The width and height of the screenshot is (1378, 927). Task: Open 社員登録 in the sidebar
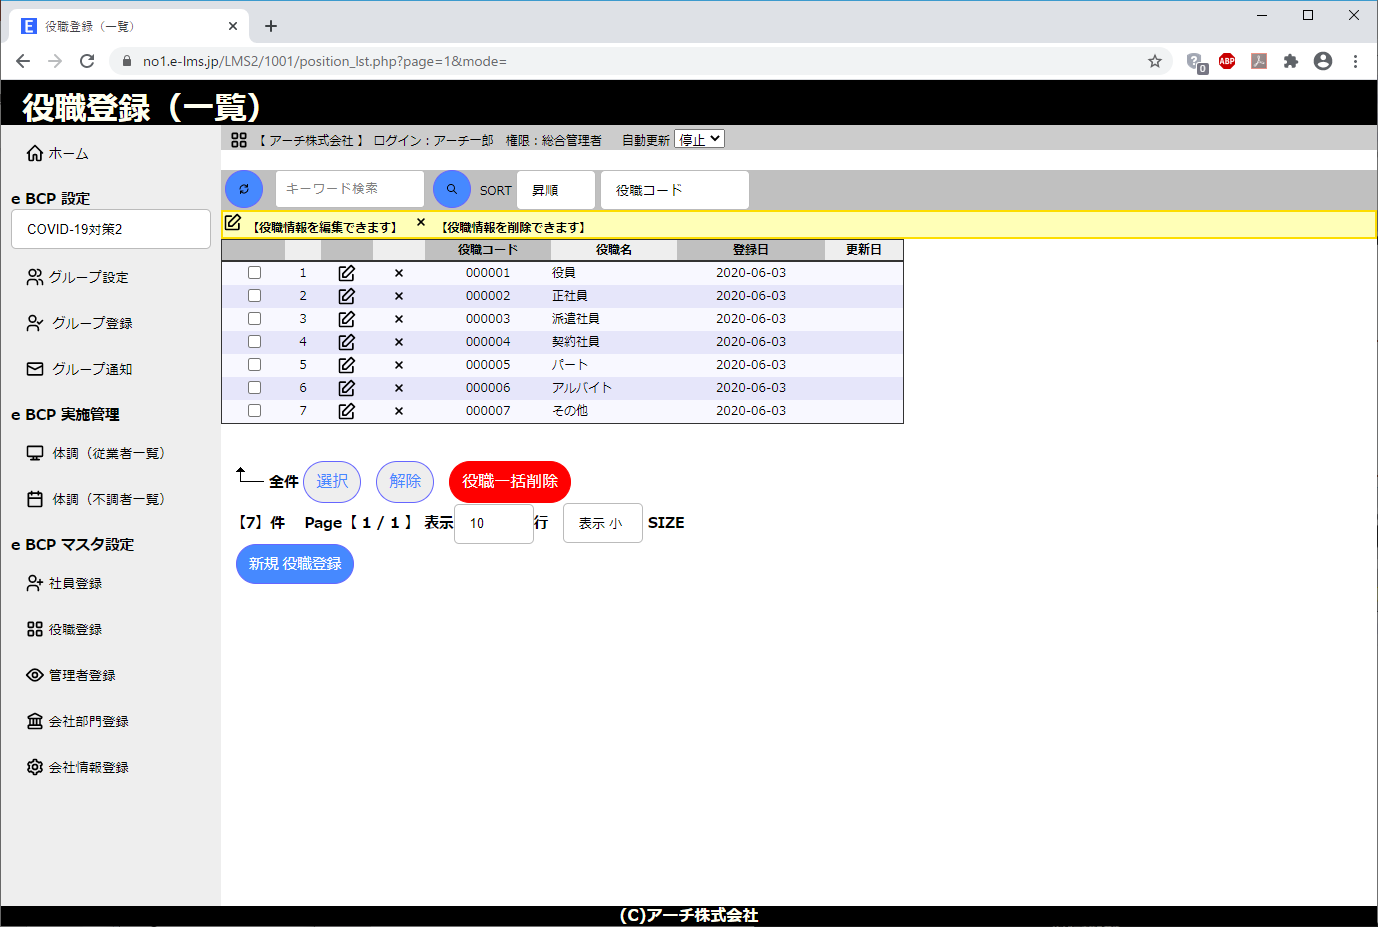[75, 583]
